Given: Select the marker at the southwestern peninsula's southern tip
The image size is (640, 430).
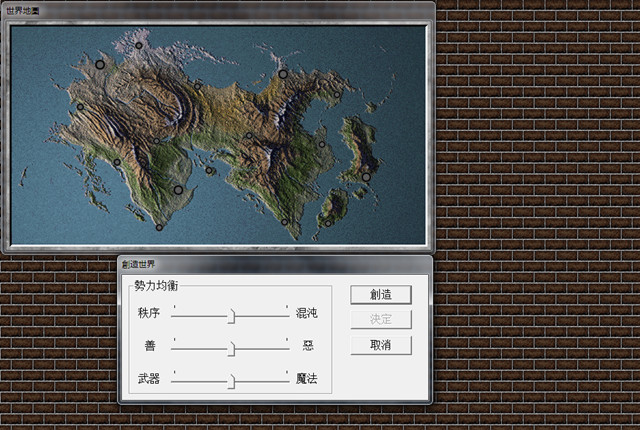Looking at the screenshot, I should click(x=160, y=228).
